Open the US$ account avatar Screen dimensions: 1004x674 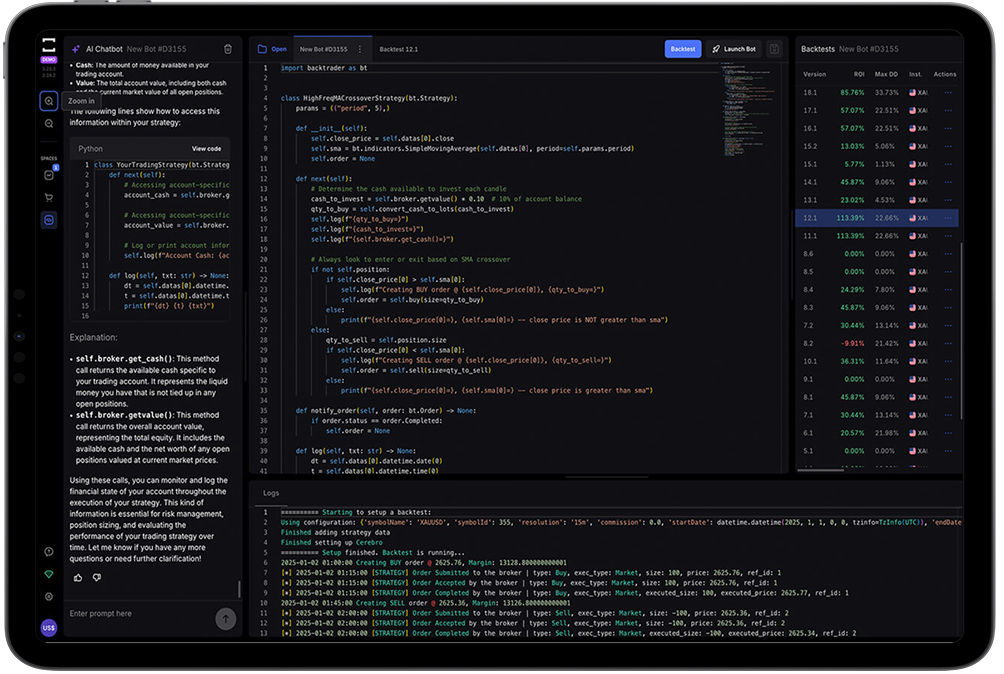(49, 627)
